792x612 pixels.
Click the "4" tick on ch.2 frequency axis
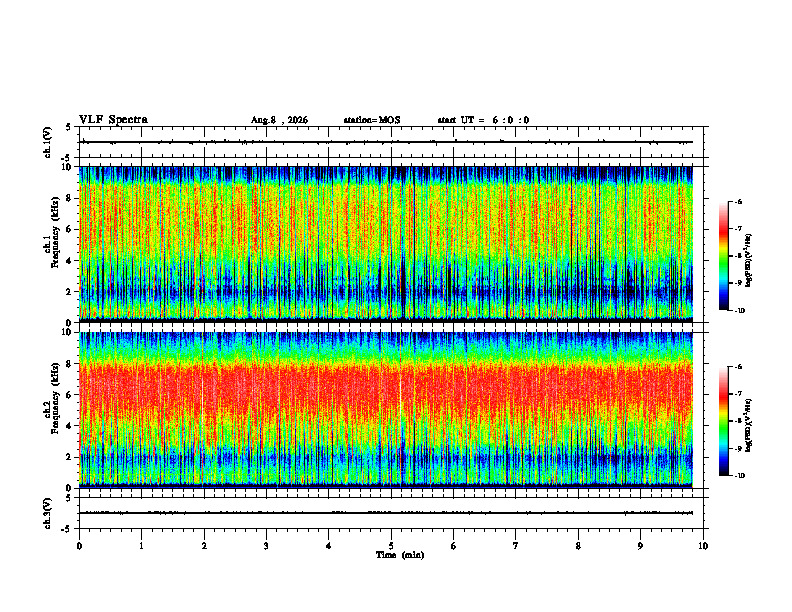click(70, 426)
